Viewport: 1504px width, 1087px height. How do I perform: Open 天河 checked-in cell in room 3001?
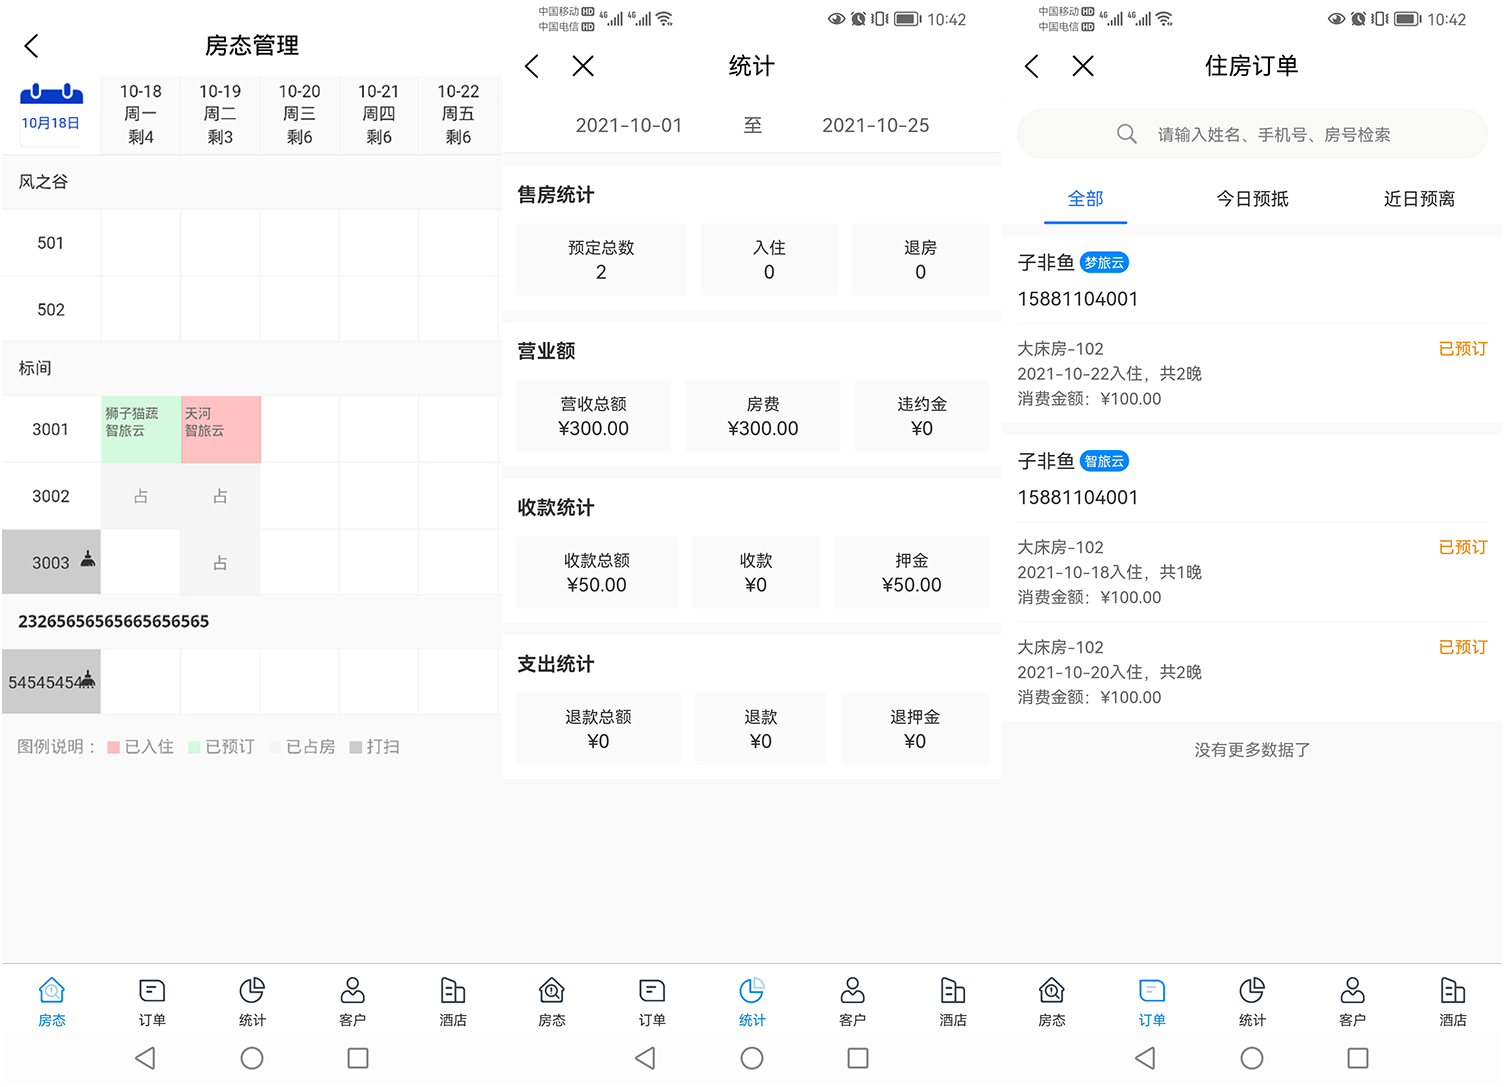point(220,429)
